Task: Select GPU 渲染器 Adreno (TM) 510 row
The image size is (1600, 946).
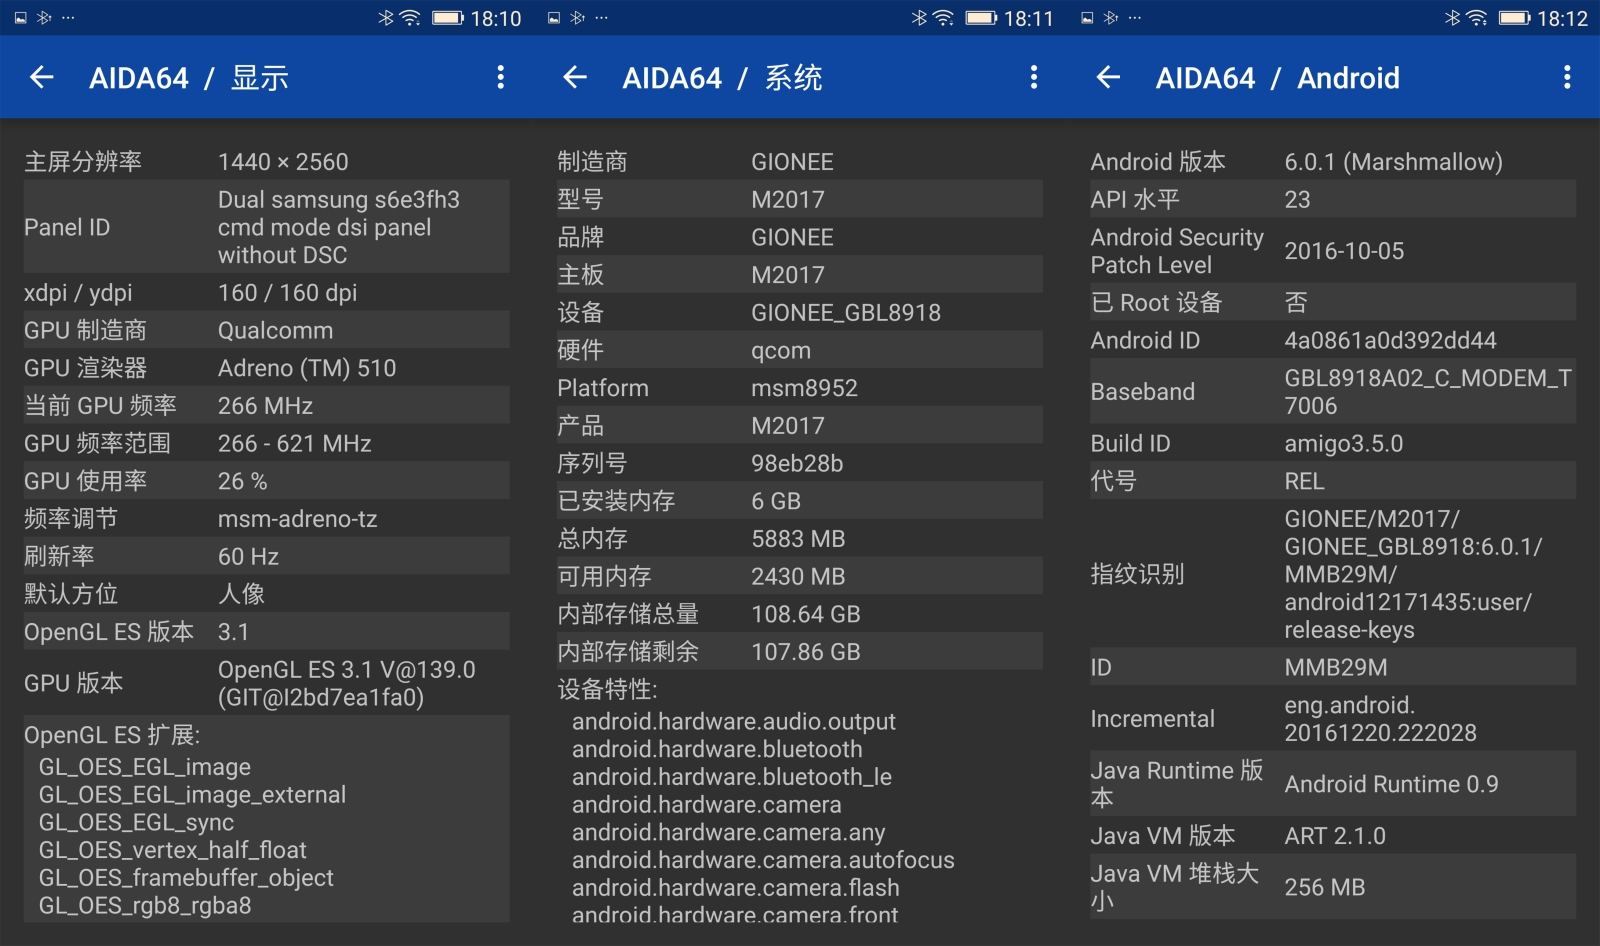Action: tap(266, 368)
